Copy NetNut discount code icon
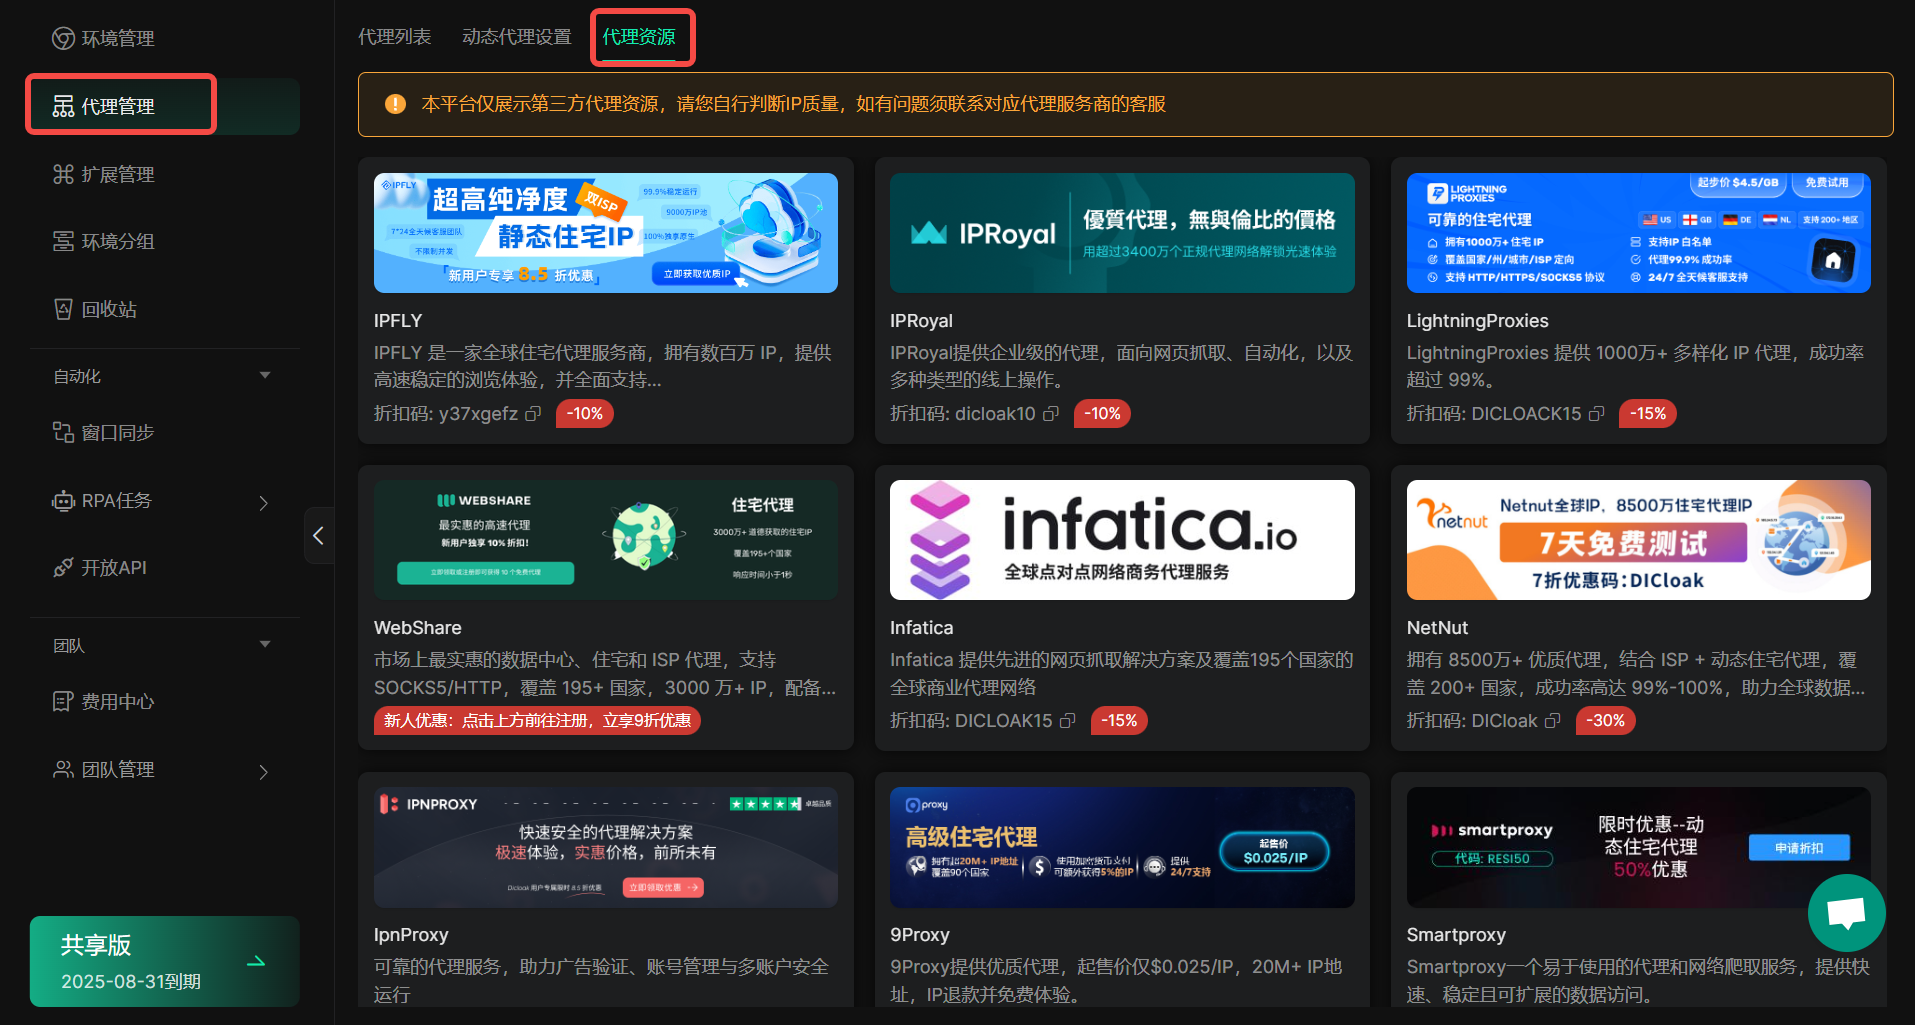1915x1025 pixels. (1553, 721)
